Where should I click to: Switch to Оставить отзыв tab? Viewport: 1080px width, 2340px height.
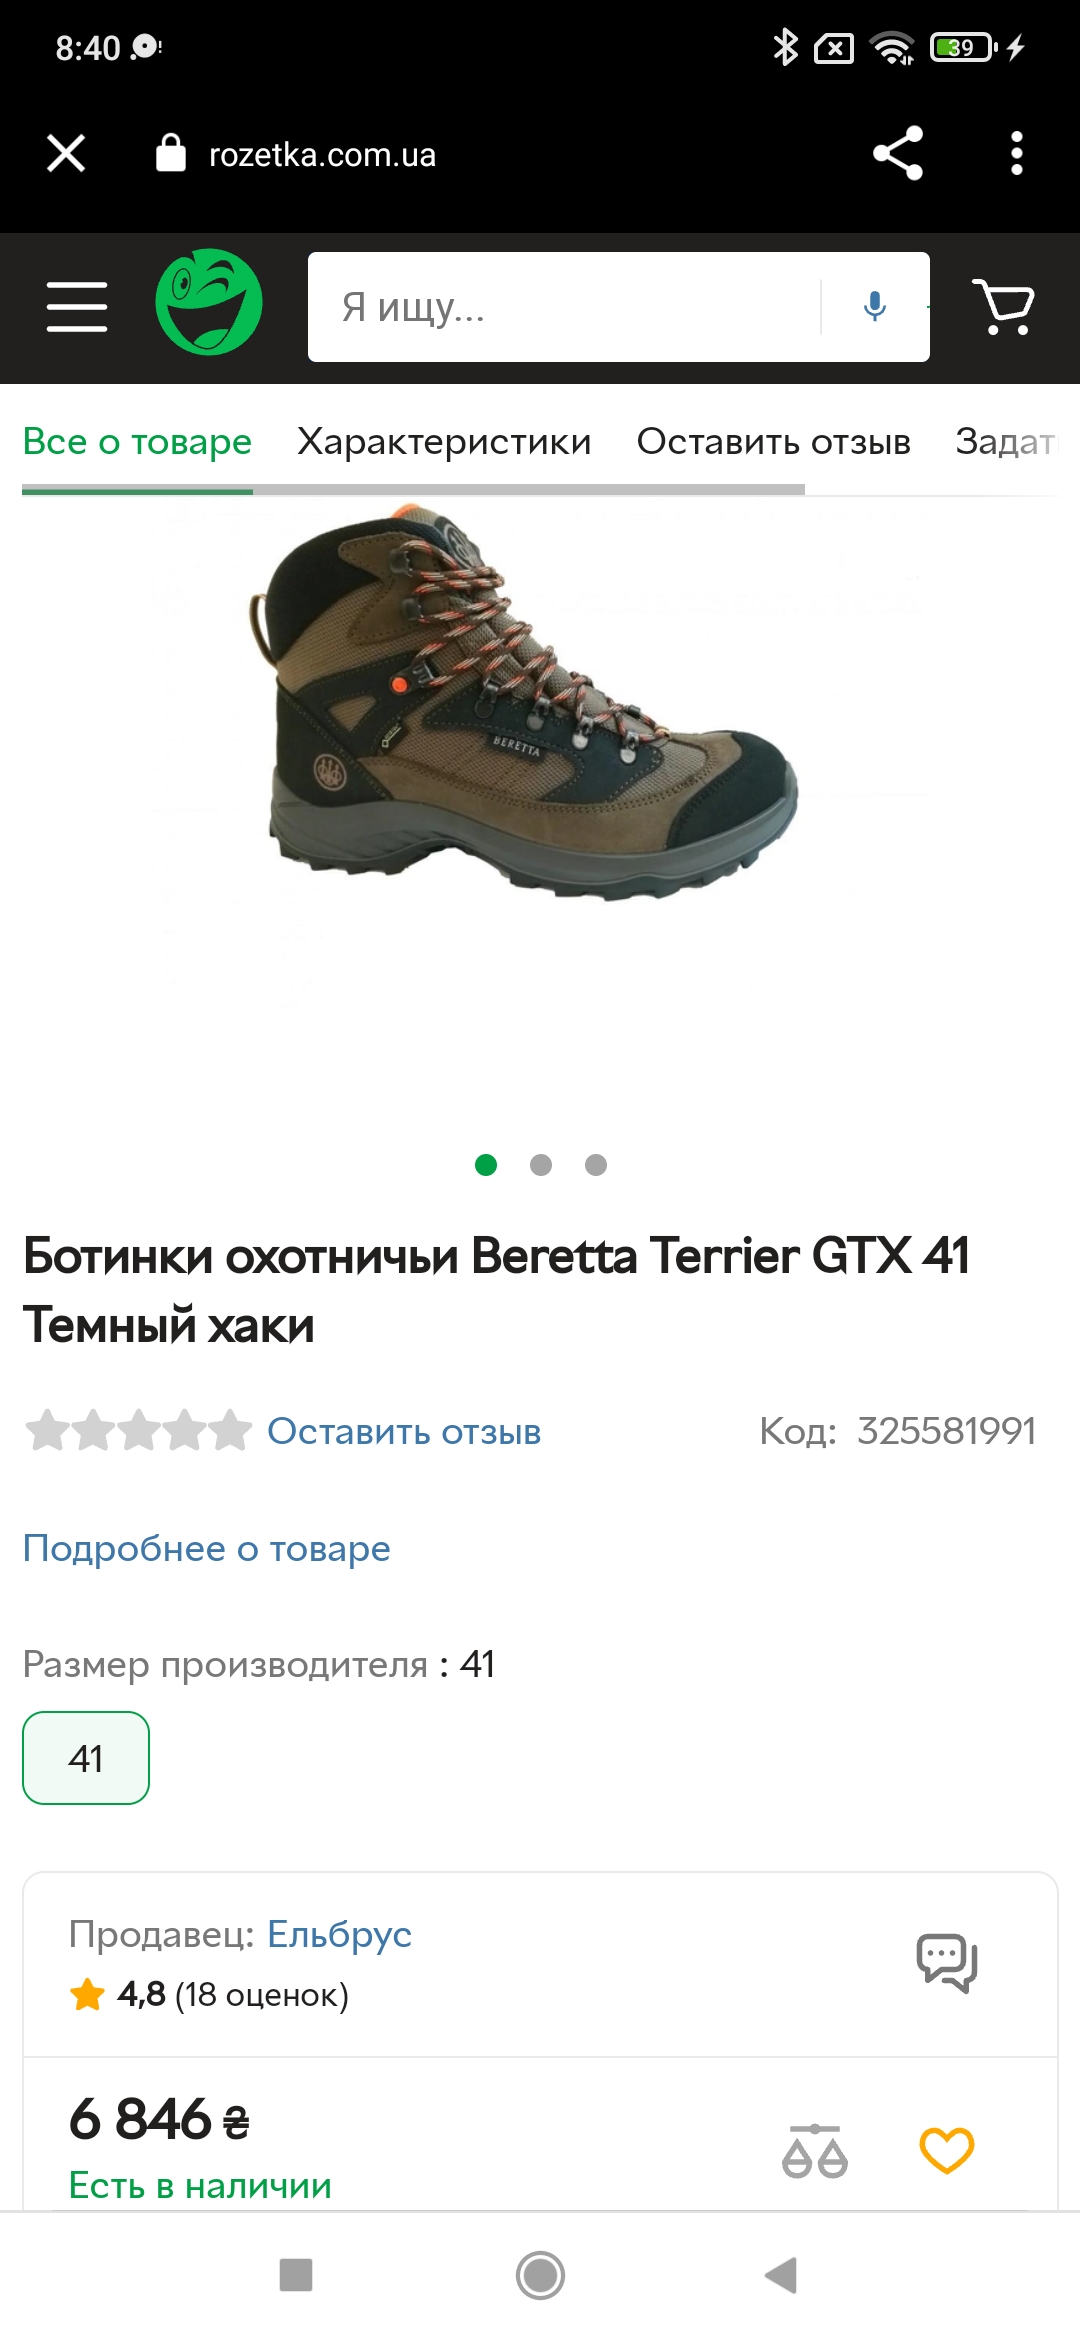coord(774,442)
